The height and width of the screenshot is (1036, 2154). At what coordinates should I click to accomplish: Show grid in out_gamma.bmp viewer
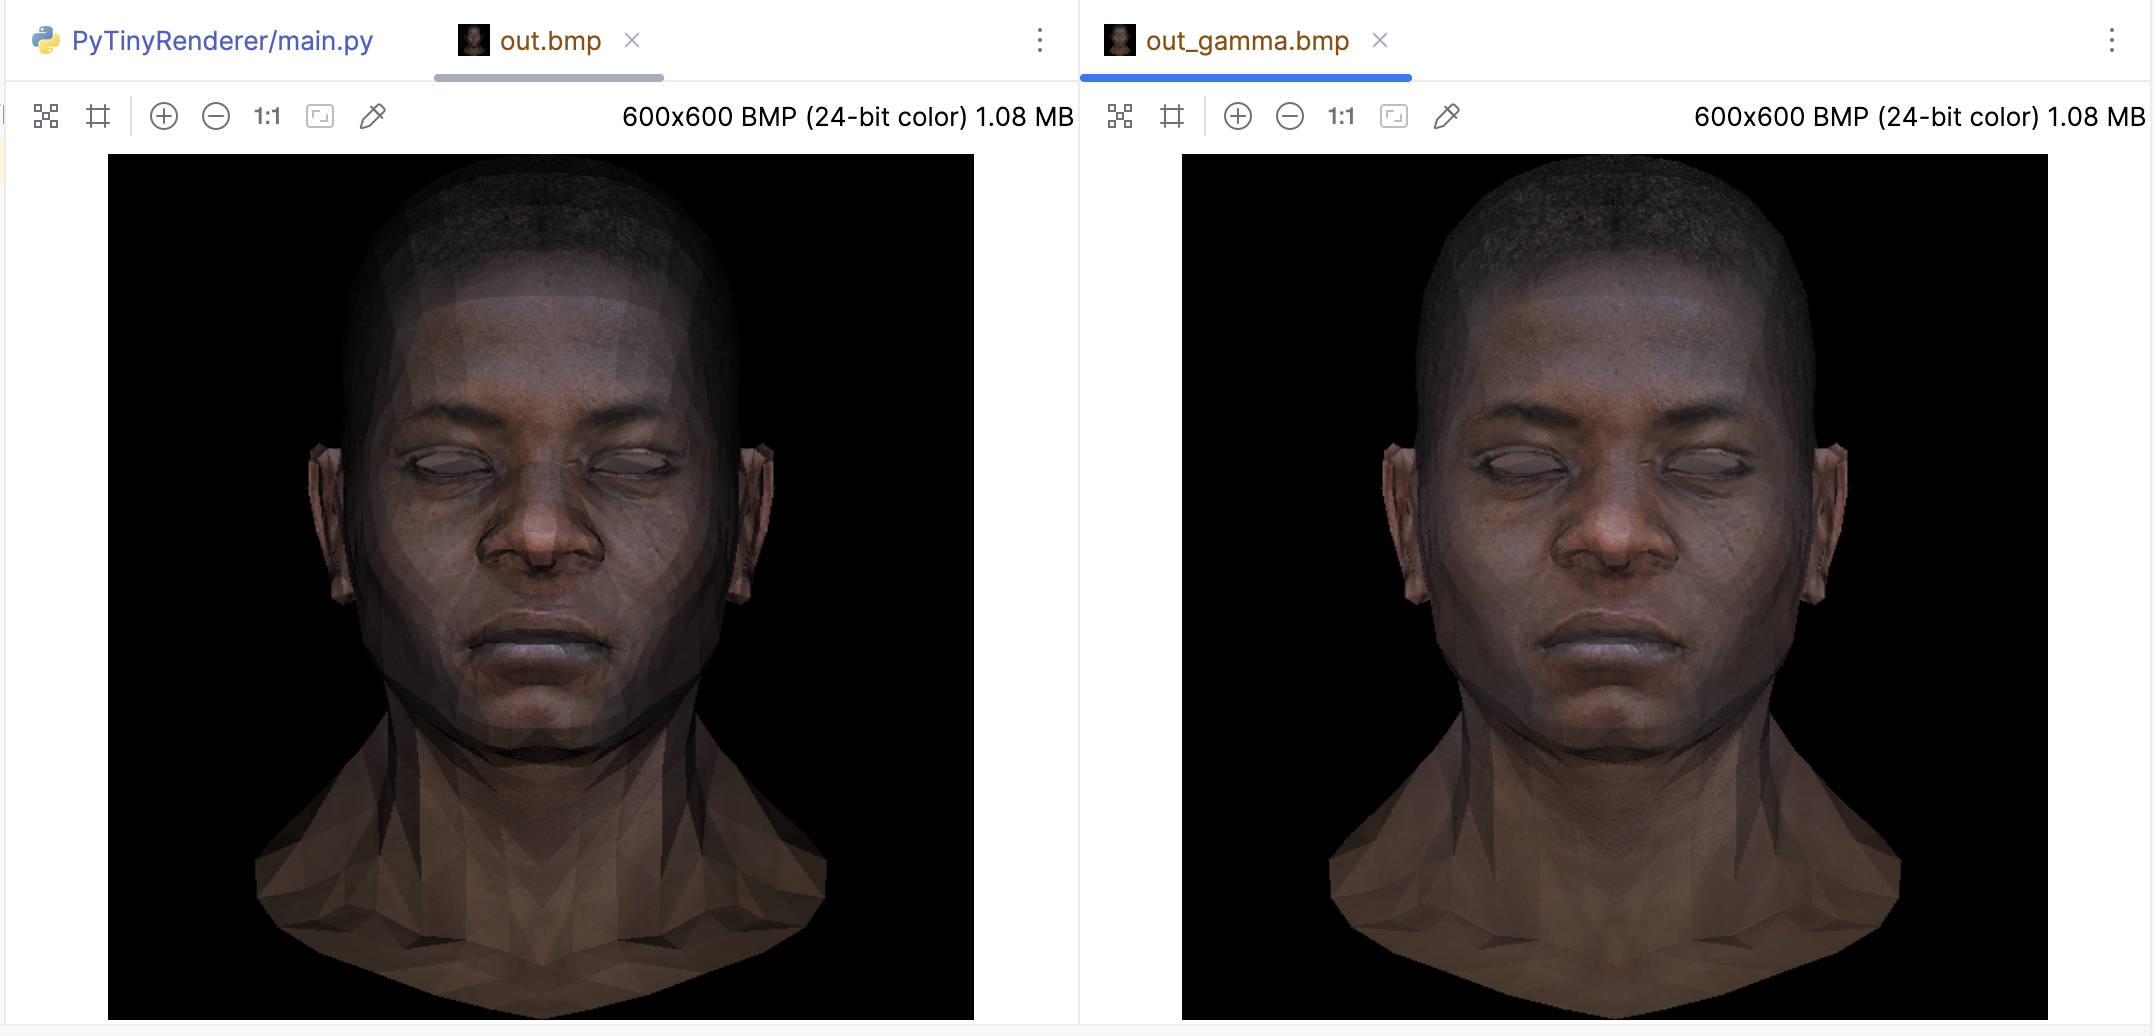pos(1172,116)
